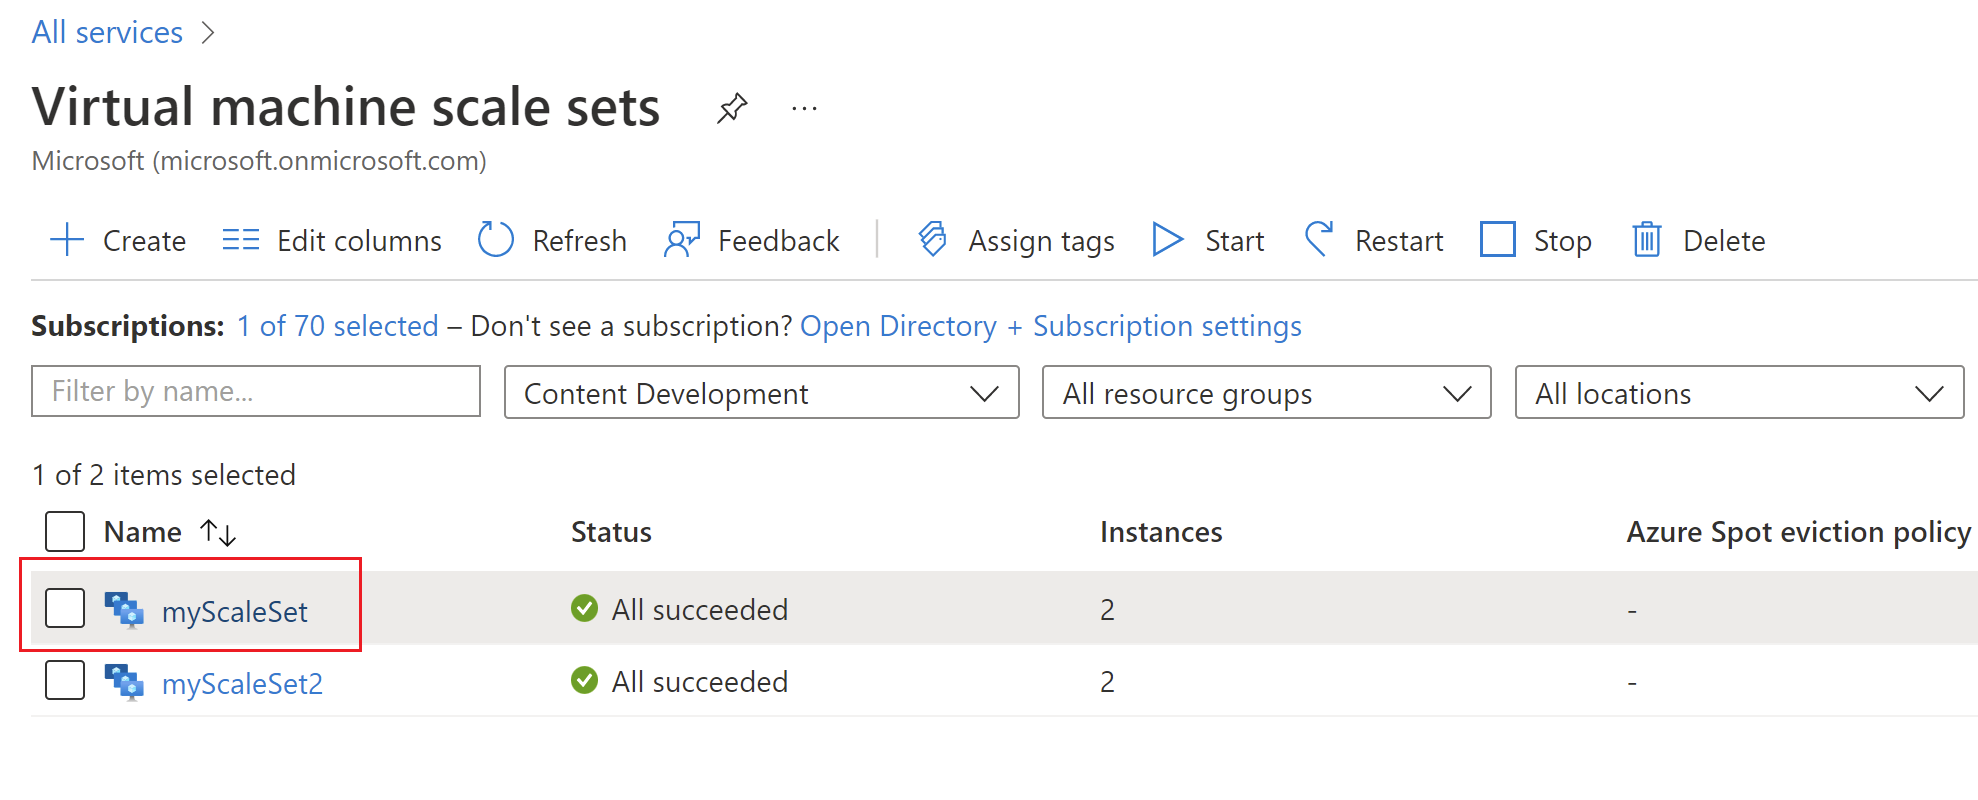The image size is (1978, 800).
Task: Click the Feedback toolbar icon
Action: click(x=682, y=240)
